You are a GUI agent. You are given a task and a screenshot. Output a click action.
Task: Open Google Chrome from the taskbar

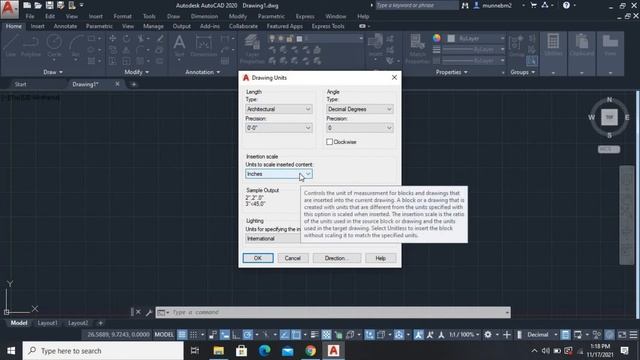310,351
